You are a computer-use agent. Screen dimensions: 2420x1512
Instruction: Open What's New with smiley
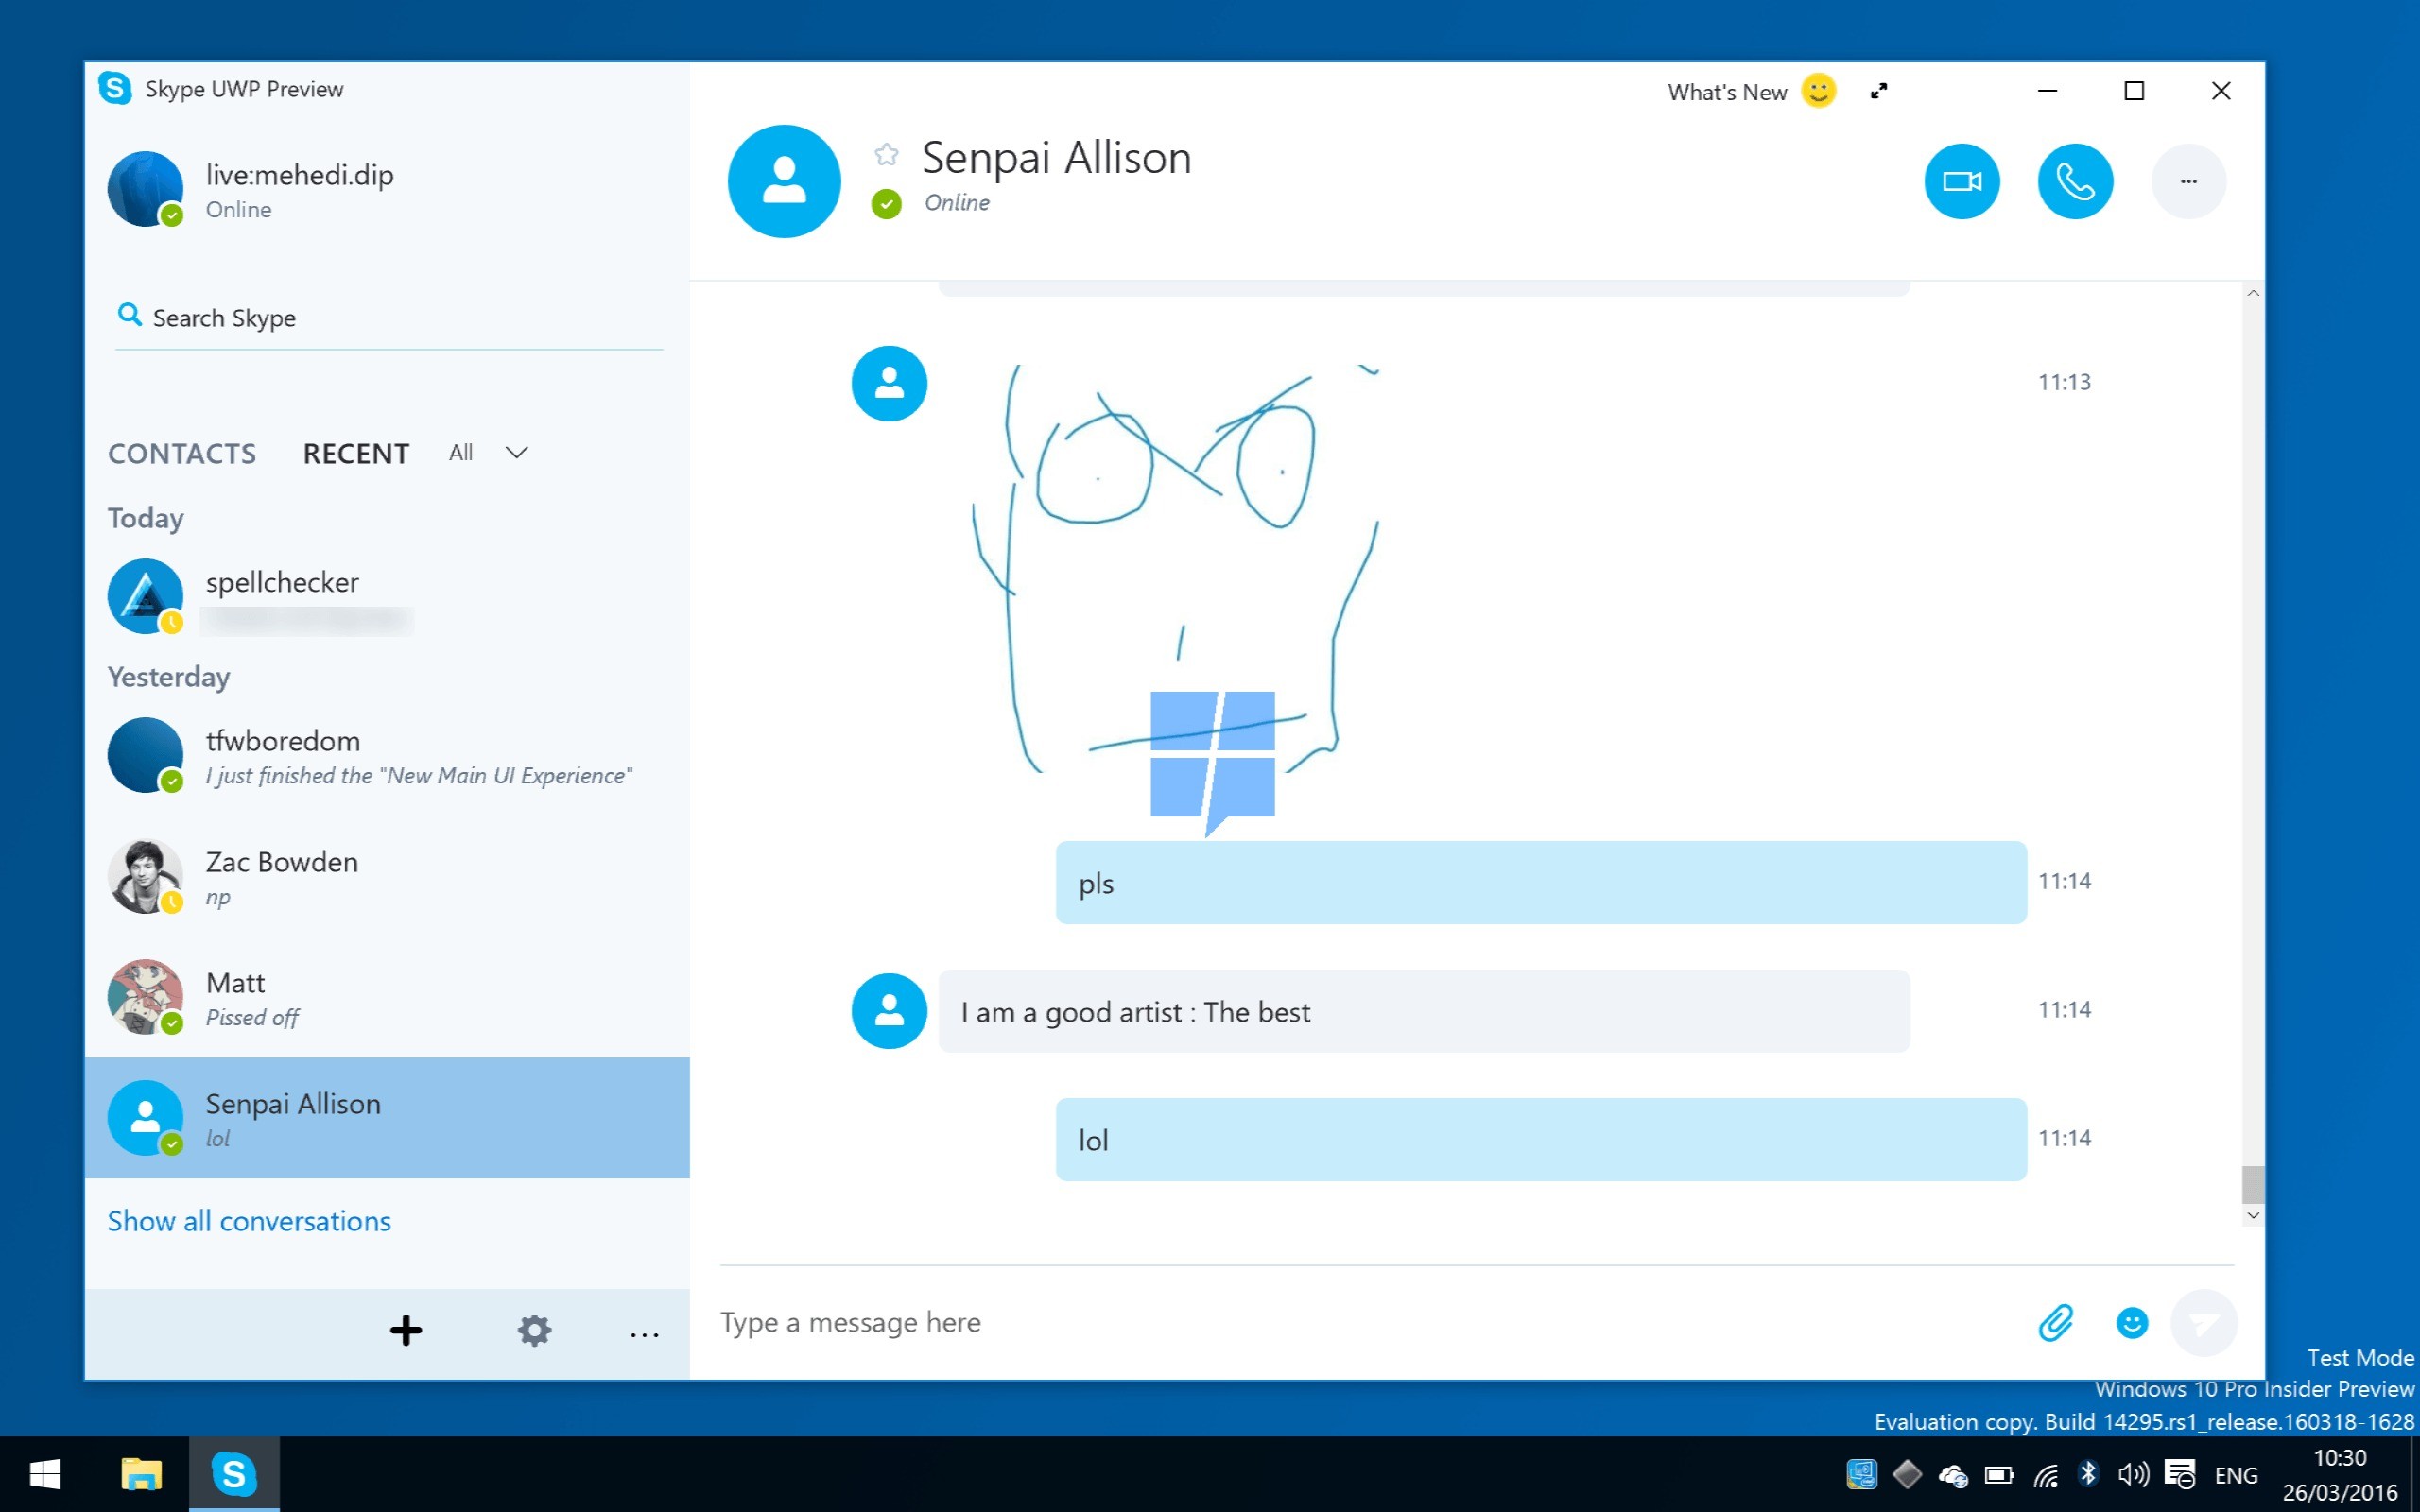(x=1750, y=91)
